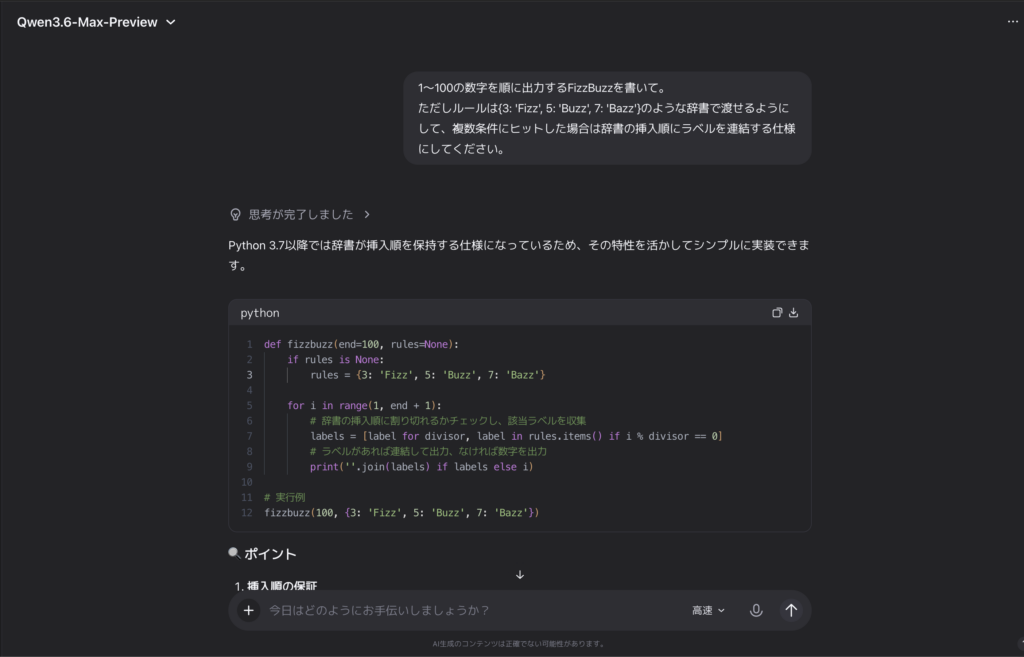Click the ellipsis icon at top right

(x=1012, y=21)
